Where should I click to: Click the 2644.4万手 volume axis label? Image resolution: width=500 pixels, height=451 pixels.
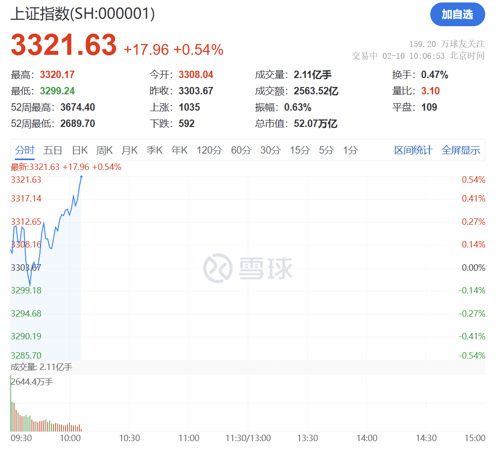coord(32,382)
